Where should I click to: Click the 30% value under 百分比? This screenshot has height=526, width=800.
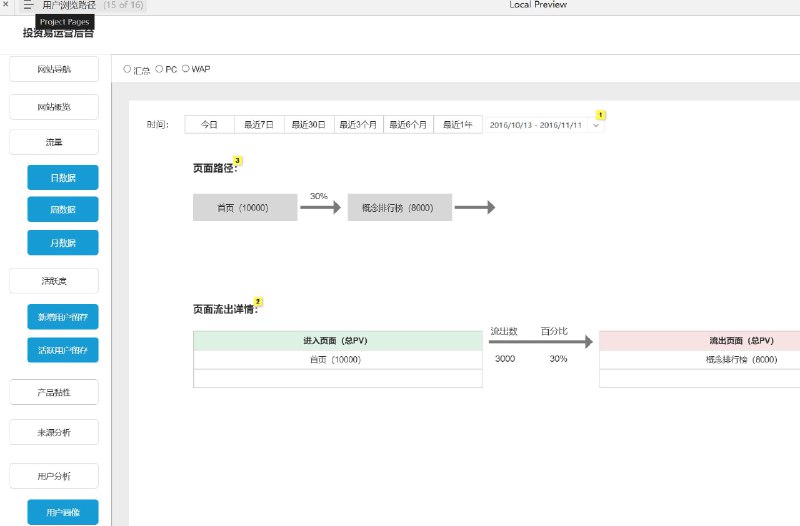click(x=558, y=359)
